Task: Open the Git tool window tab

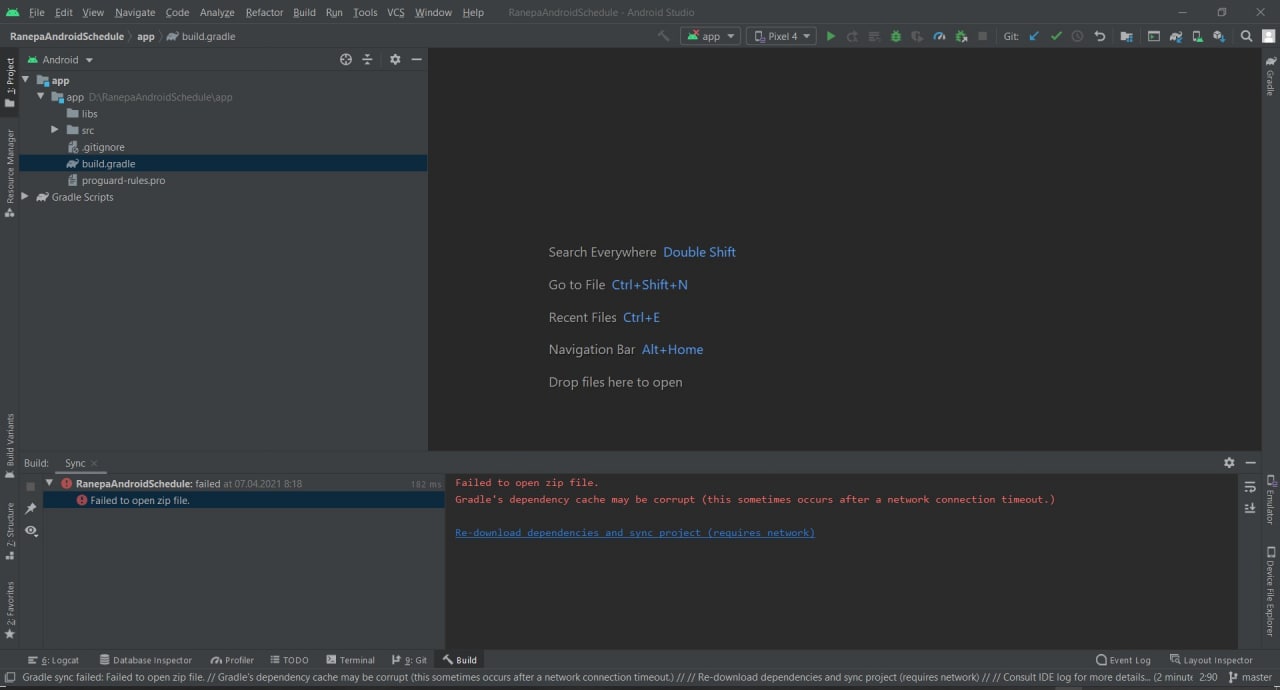Action: (409, 660)
